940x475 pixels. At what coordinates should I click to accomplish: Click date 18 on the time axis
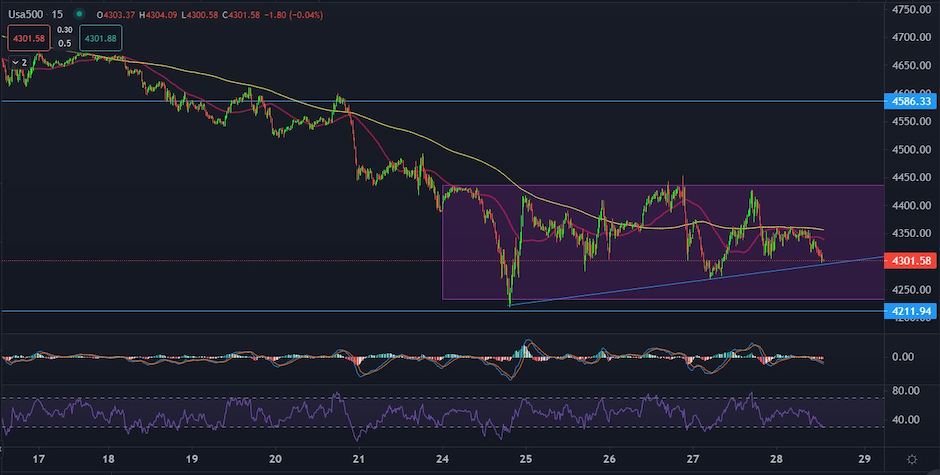(x=109, y=459)
